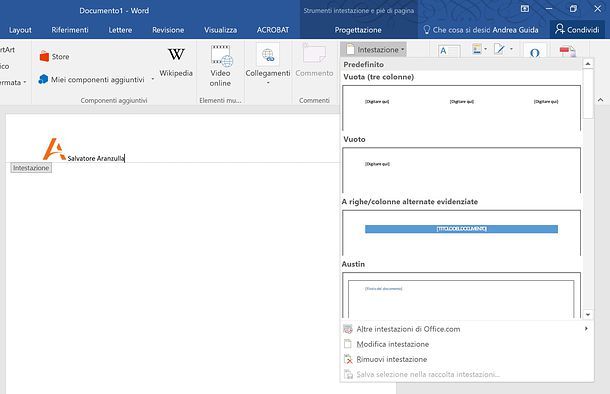Click the Condividi share button
The width and height of the screenshot is (610, 394).
[577, 29]
